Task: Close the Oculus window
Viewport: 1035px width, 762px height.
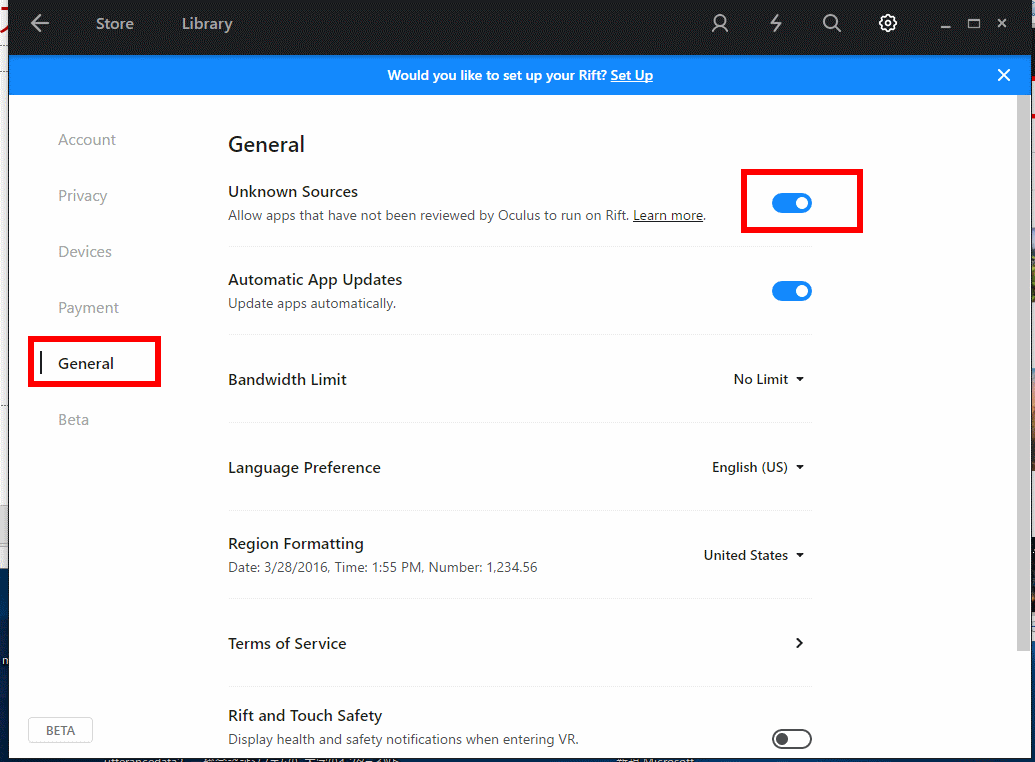Action: click(1002, 23)
